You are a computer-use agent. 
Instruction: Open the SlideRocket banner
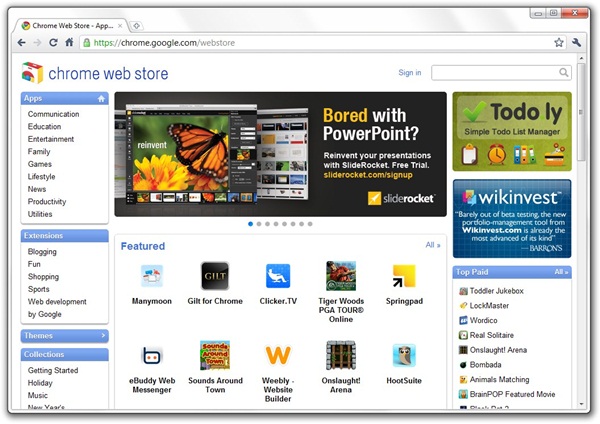pos(280,154)
